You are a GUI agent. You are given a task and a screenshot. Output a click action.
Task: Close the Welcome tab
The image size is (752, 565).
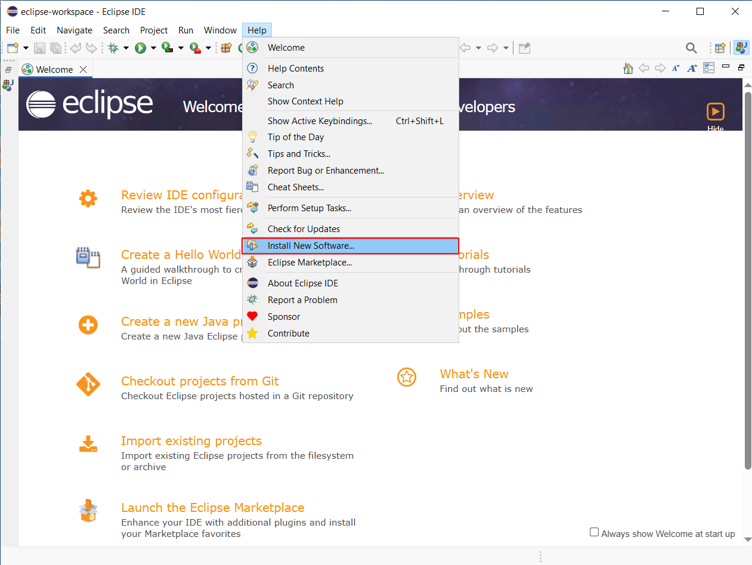[x=83, y=69]
